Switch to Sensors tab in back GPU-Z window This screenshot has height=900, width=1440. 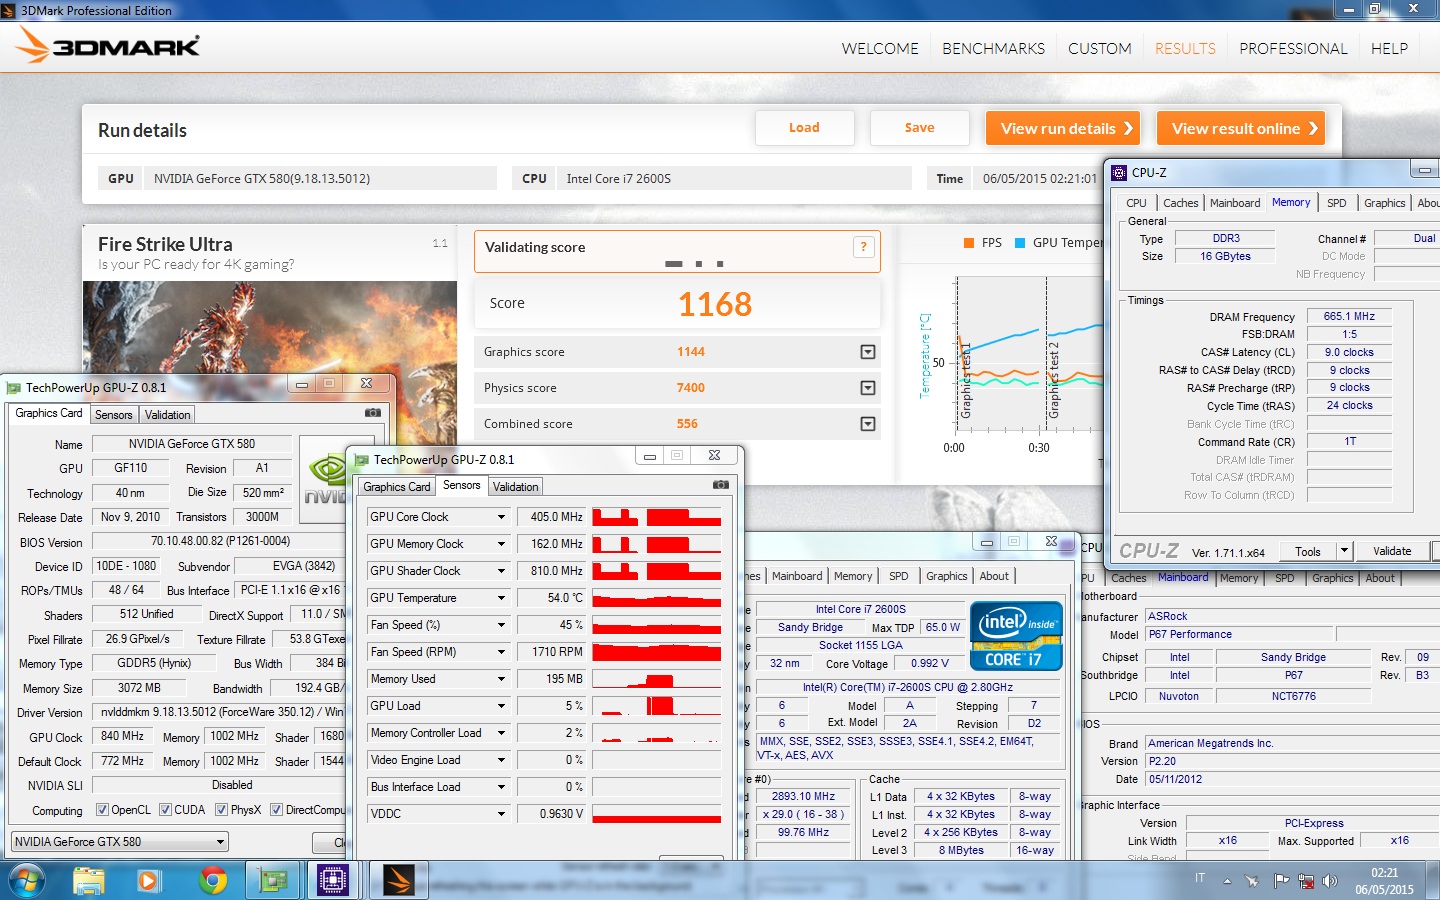coord(114,415)
